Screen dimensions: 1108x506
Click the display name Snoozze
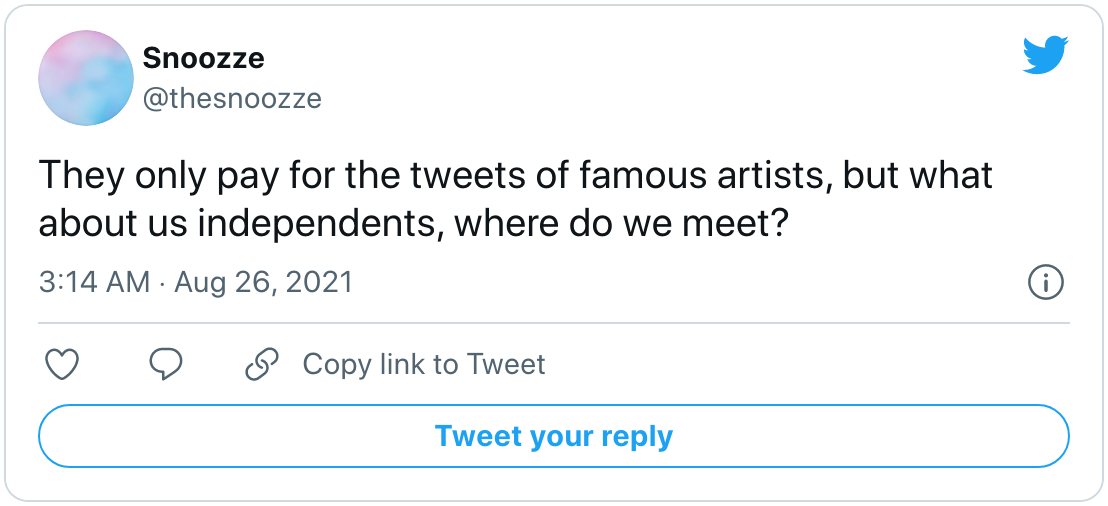[x=204, y=58]
